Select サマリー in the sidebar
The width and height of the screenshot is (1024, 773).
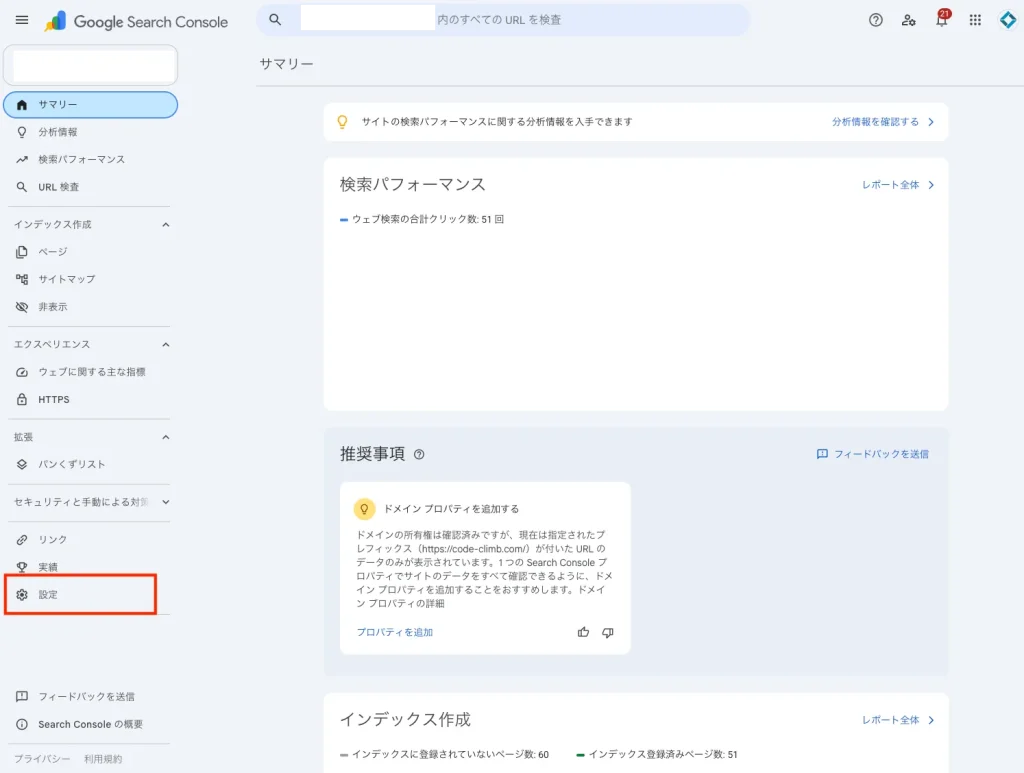pyautogui.click(x=91, y=104)
